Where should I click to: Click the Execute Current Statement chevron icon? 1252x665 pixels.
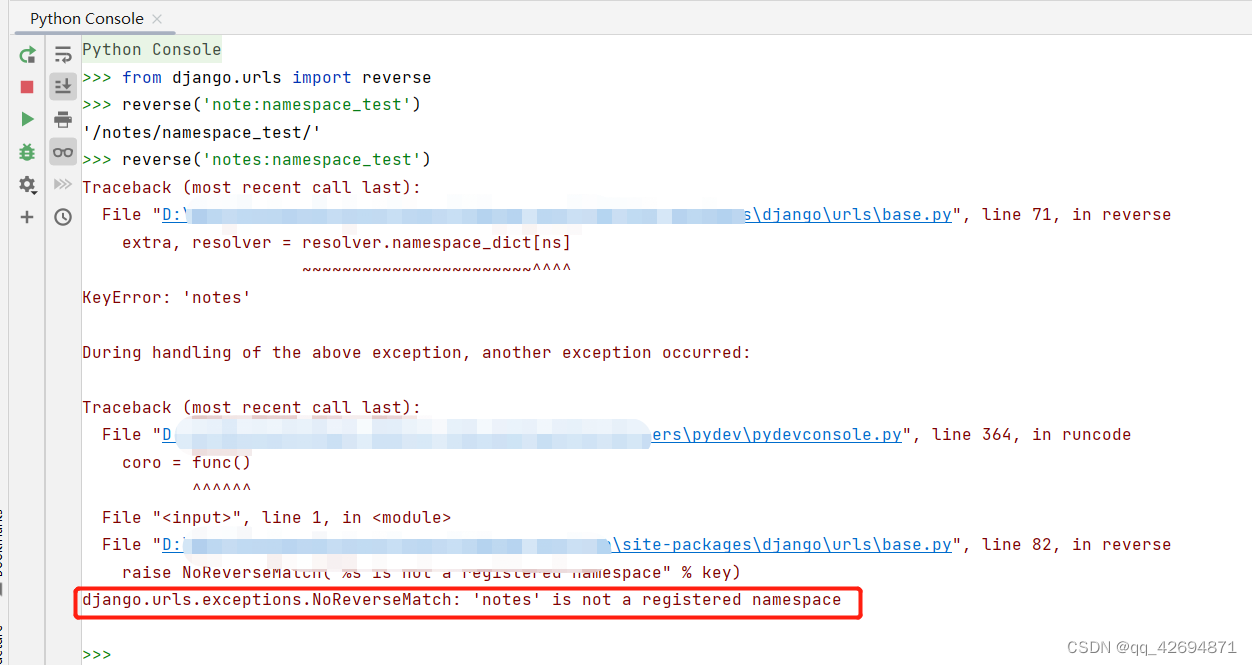pyautogui.click(x=63, y=184)
